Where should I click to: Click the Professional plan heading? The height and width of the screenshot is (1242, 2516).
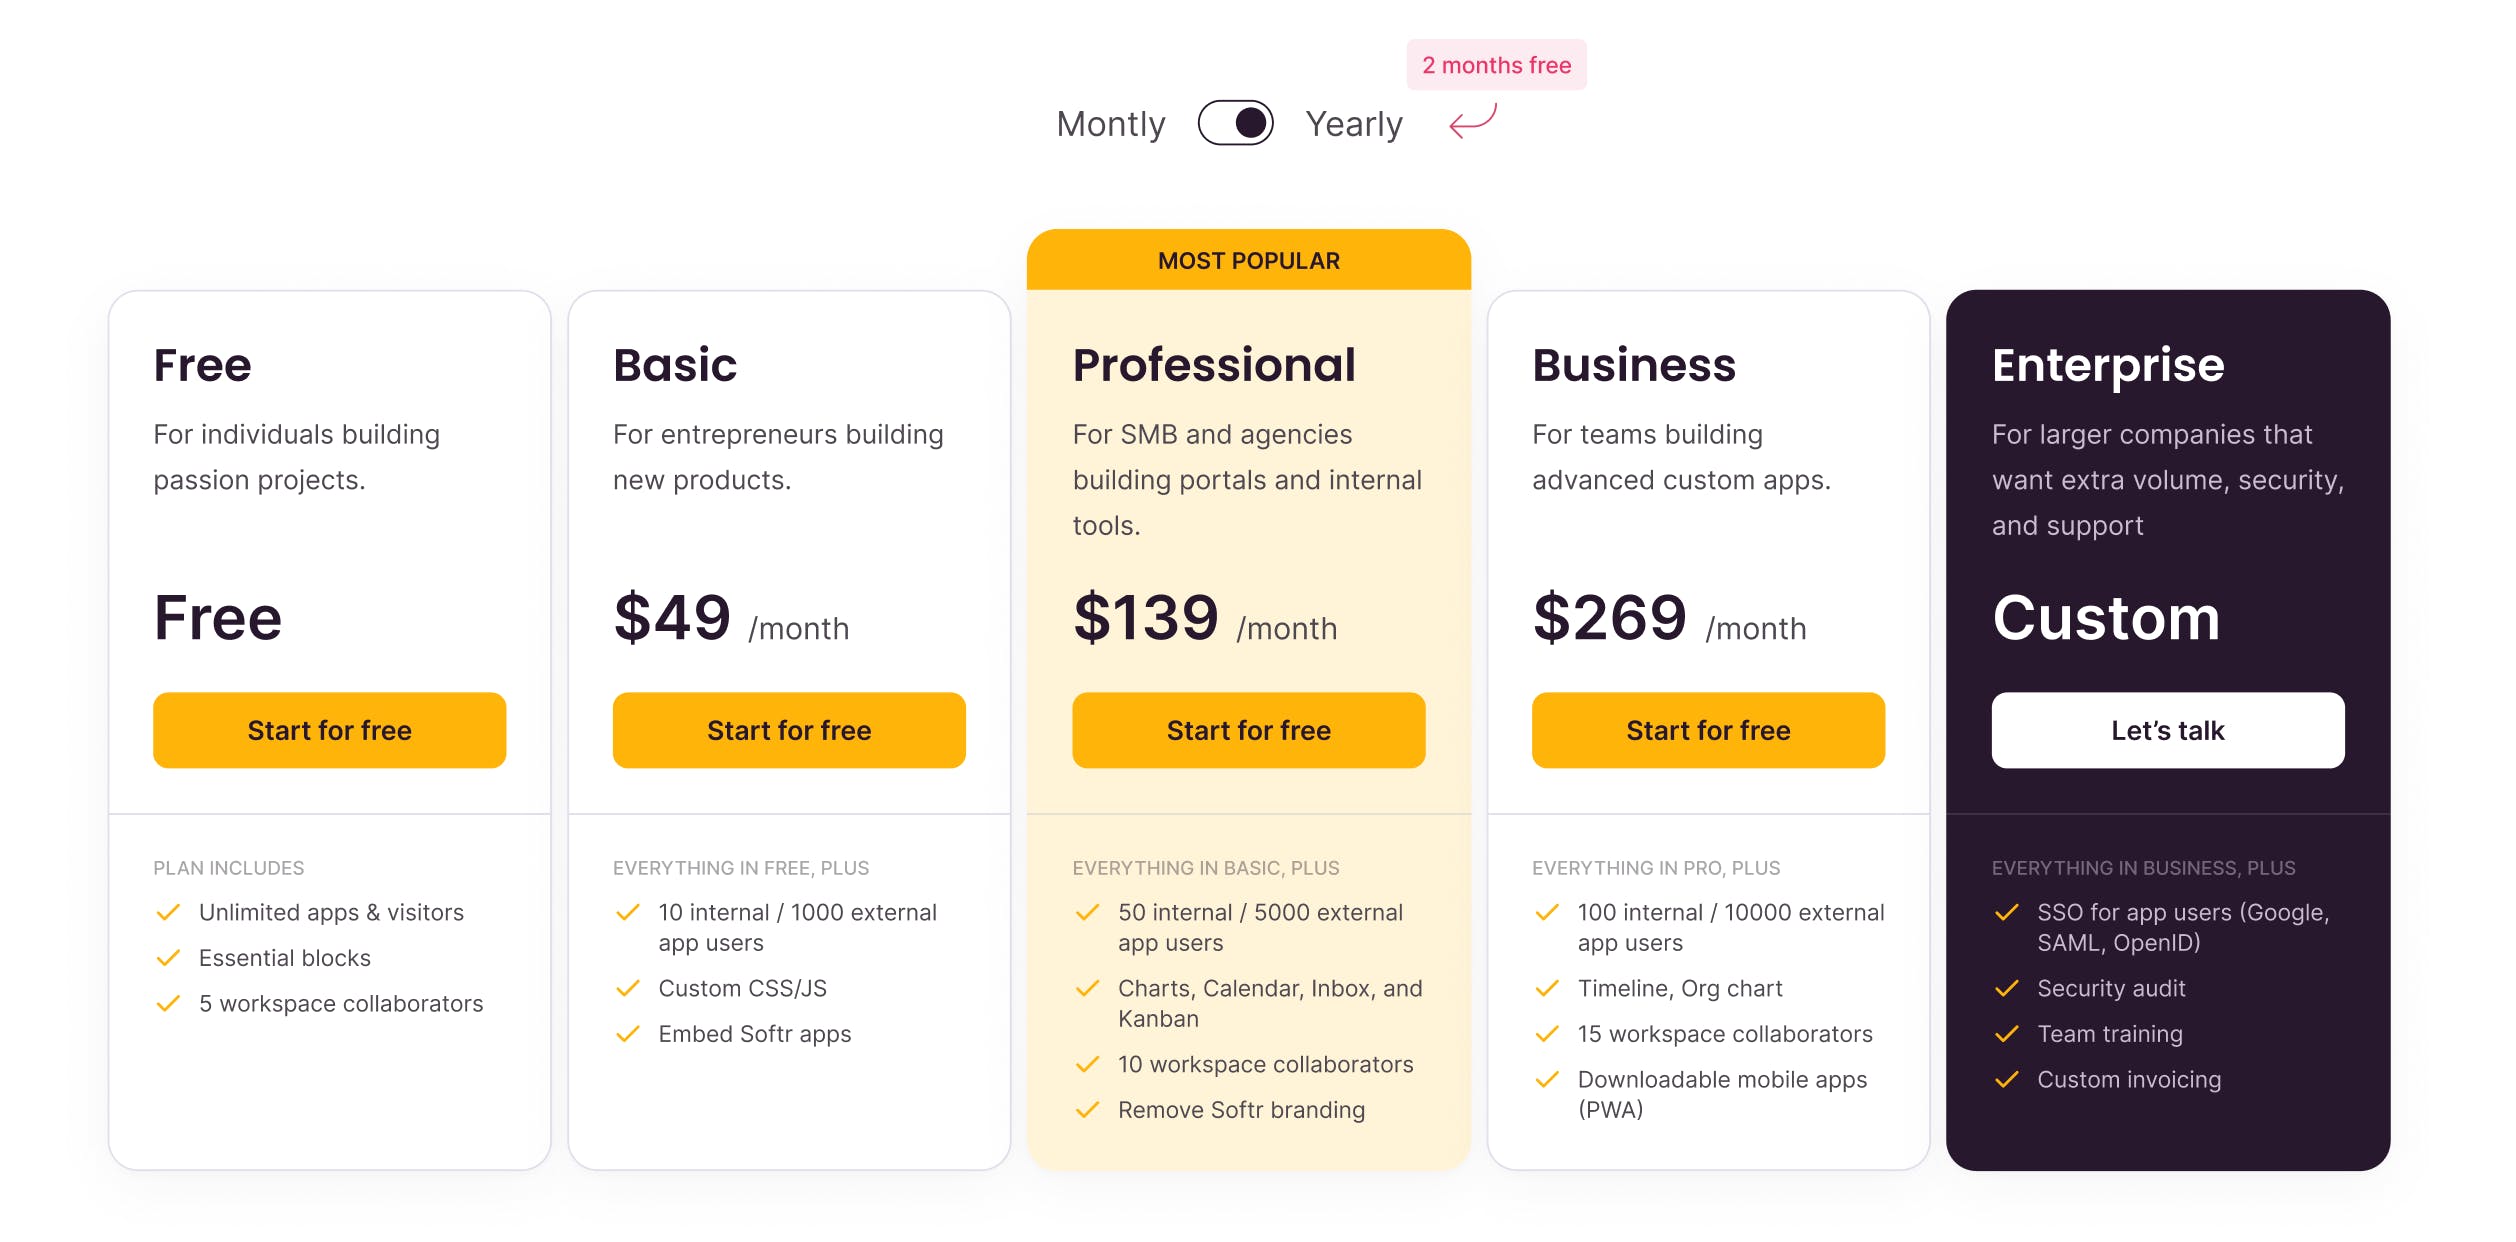coord(1214,365)
